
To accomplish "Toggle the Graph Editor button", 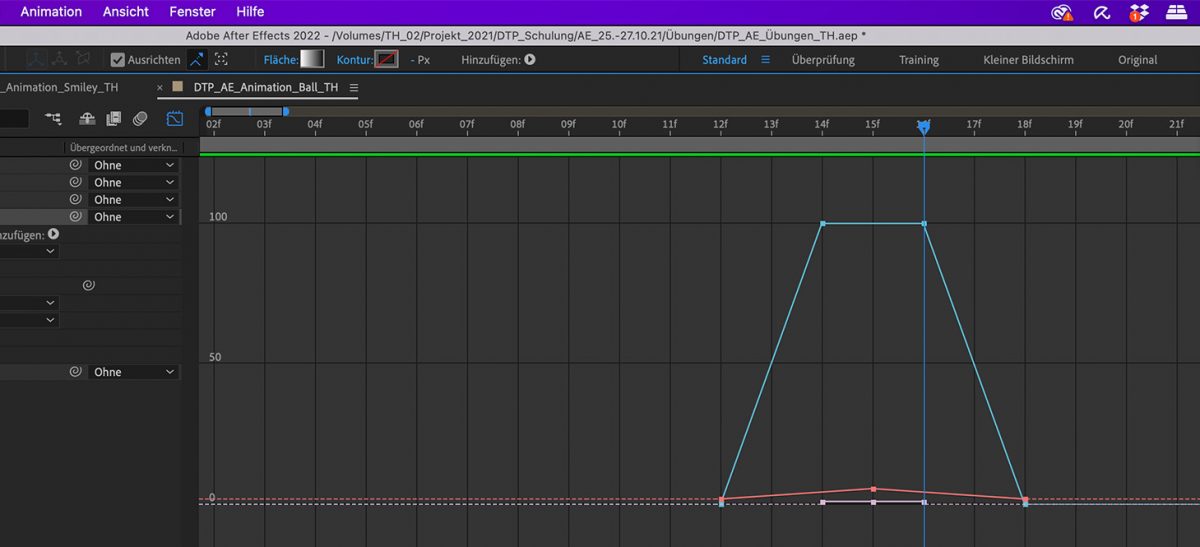I will tap(175, 119).
